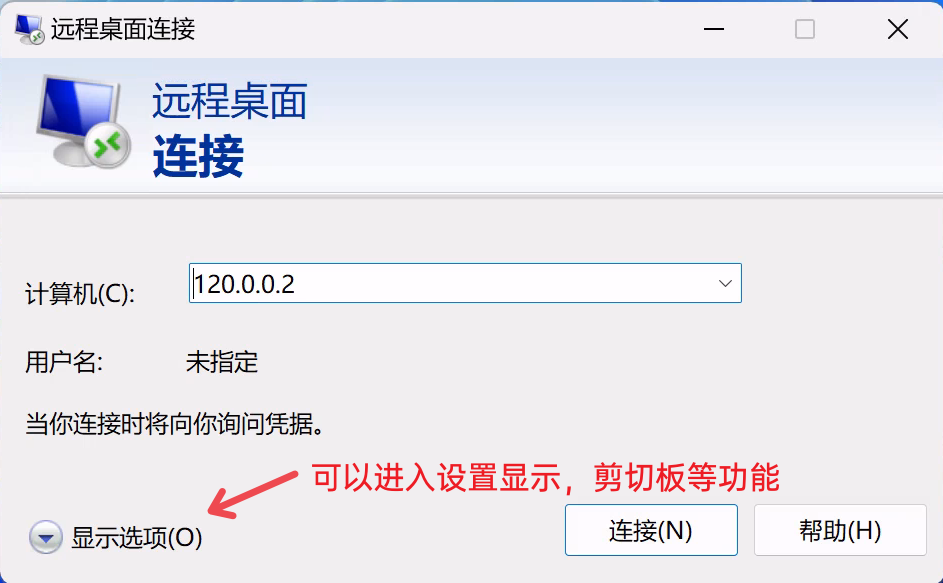The width and height of the screenshot is (943, 583).
Task: Click the large monitor icon in banner
Action: (83, 121)
